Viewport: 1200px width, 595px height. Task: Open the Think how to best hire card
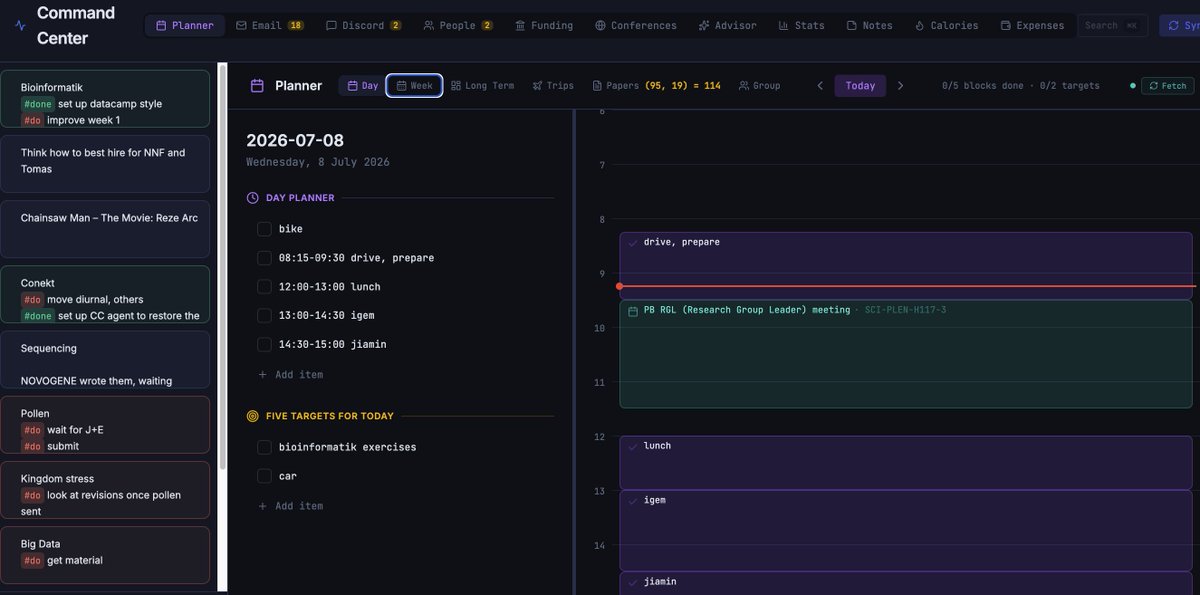point(106,164)
